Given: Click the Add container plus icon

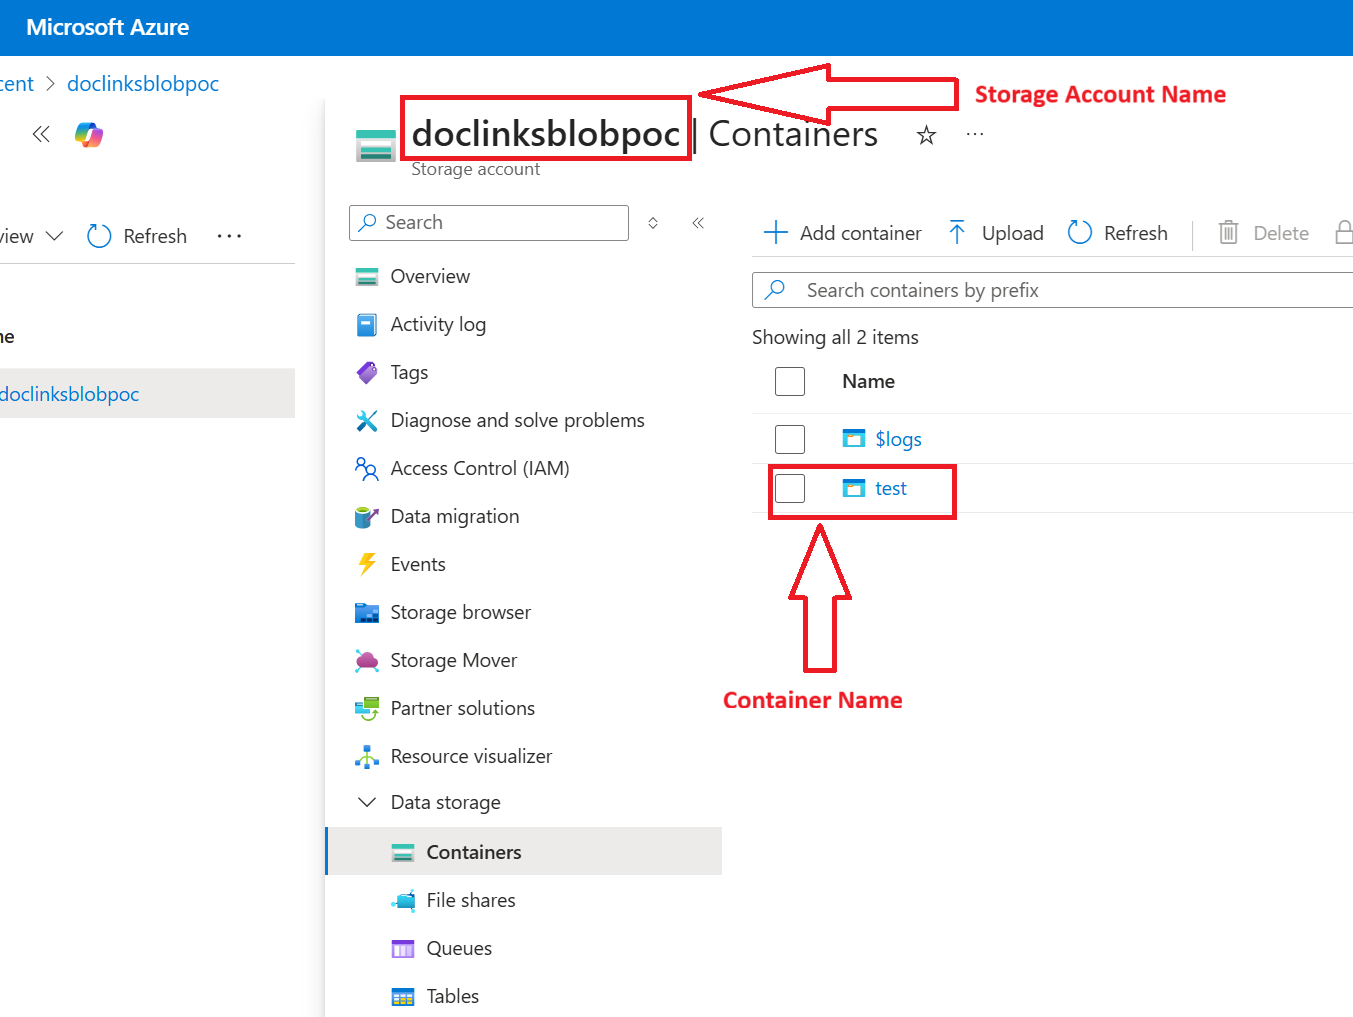Looking at the screenshot, I should (x=775, y=233).
